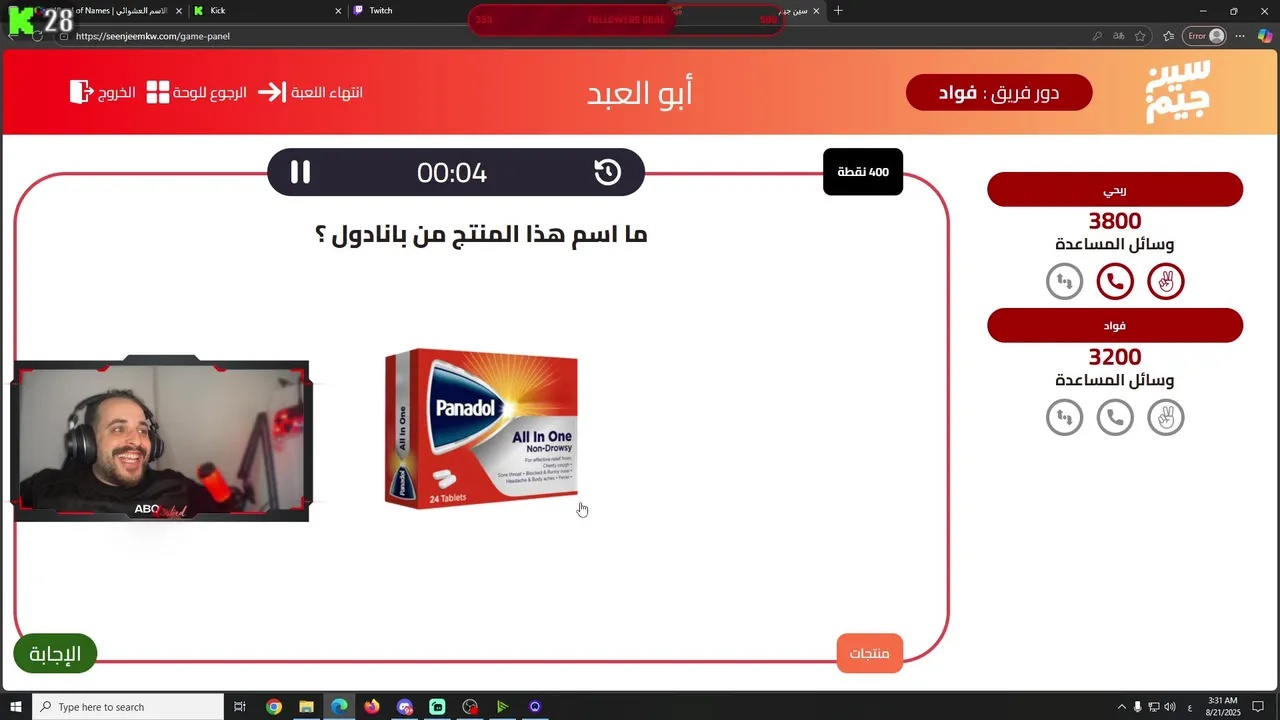Open the Copilot sidebar icon
1280x720 pixels.
click(x=1265, y=36)
